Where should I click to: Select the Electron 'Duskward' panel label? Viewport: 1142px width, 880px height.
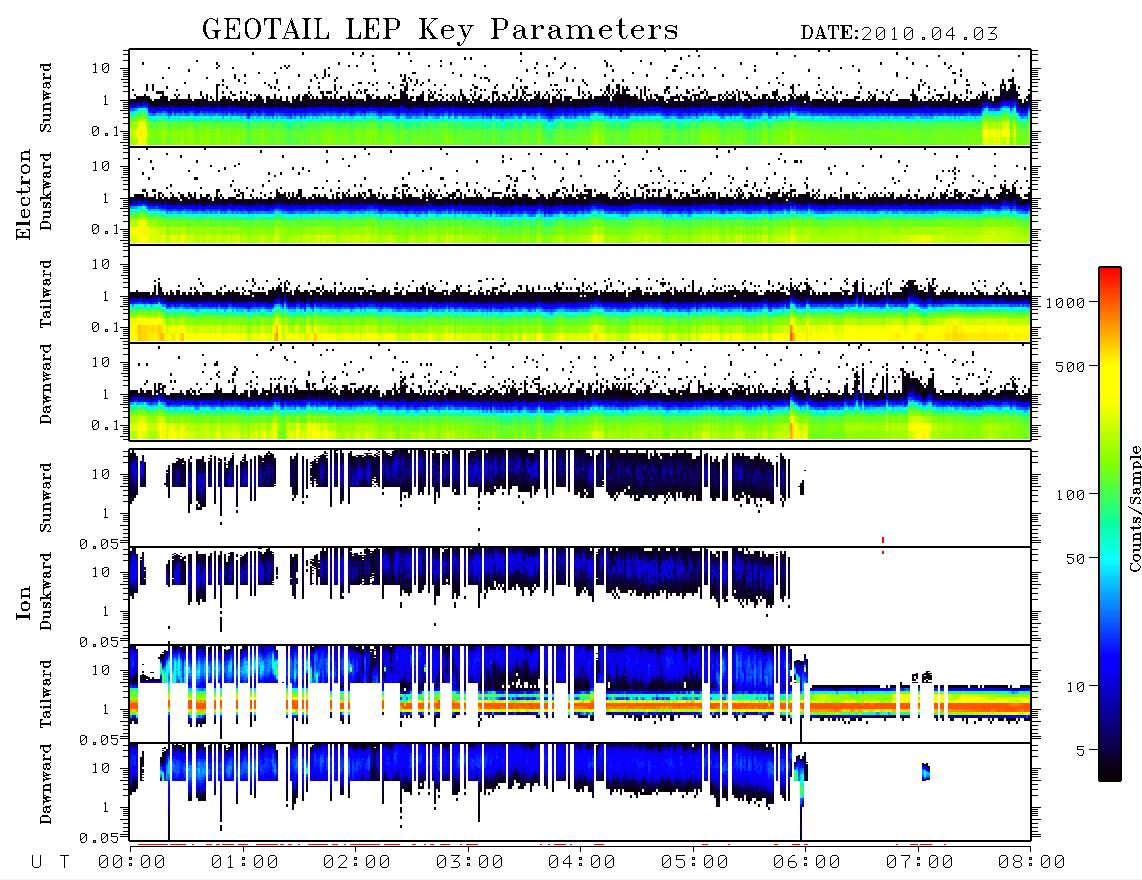coord(46,191)
